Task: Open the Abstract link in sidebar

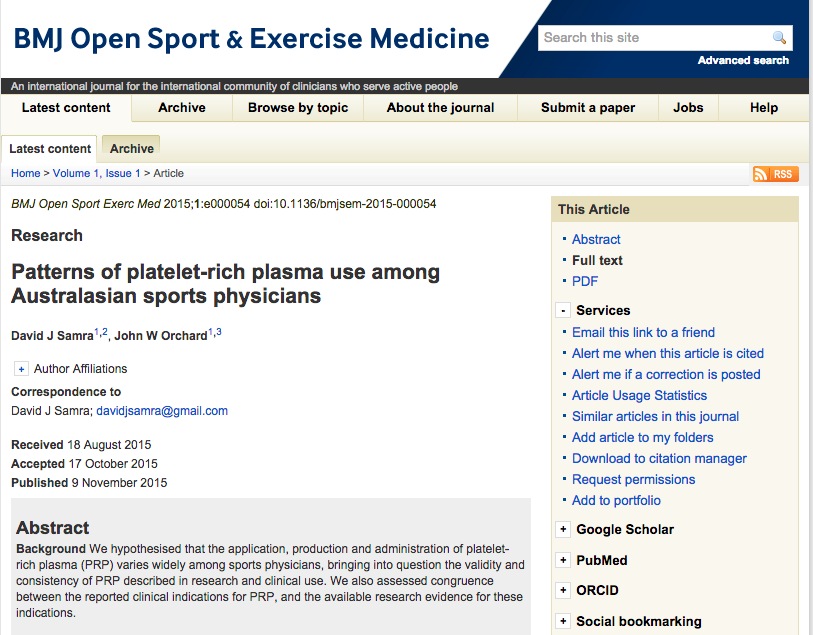Action: tap(596, 239)
